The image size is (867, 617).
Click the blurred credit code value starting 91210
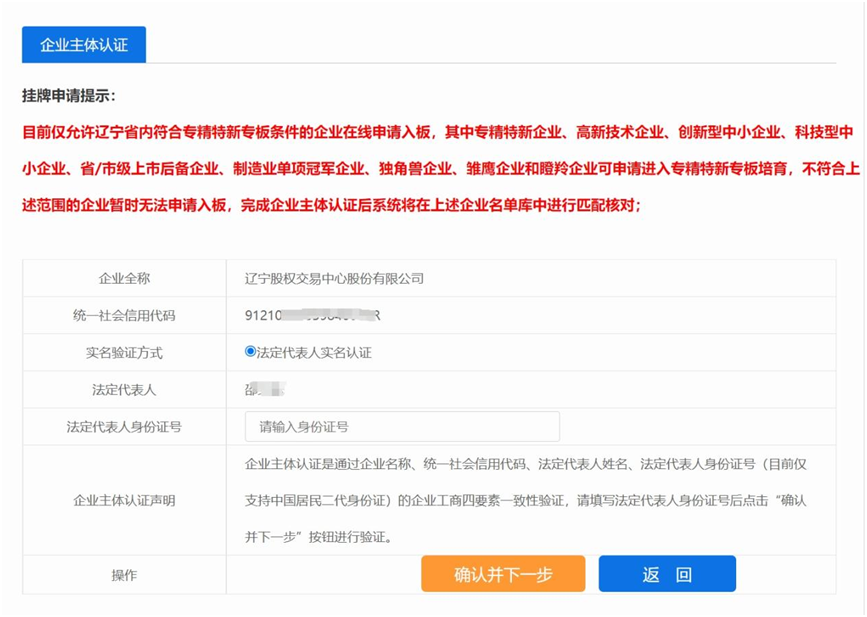pyautogui.click(x=312, y=315)
